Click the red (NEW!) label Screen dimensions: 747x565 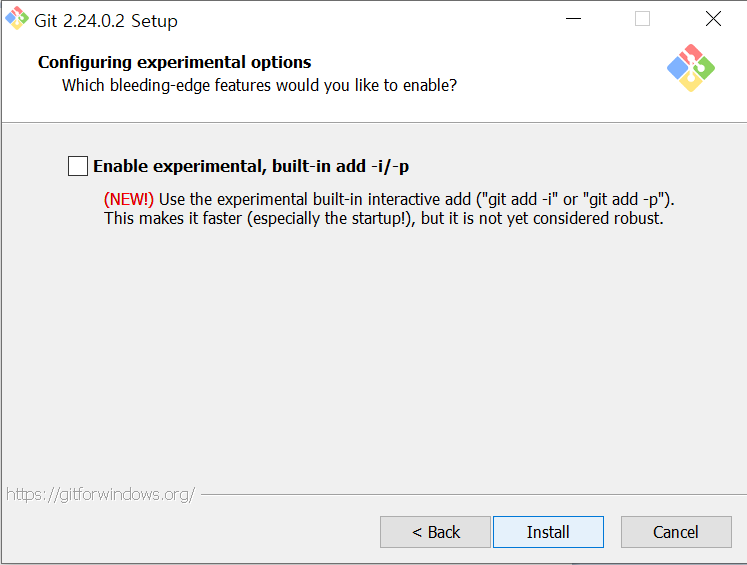(129, 199)
